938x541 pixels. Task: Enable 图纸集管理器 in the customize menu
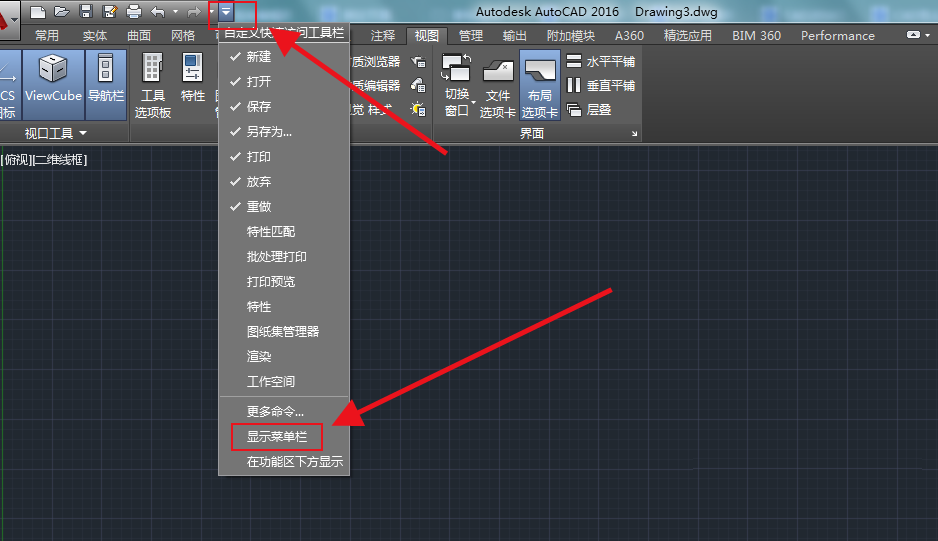coord(284,332)
